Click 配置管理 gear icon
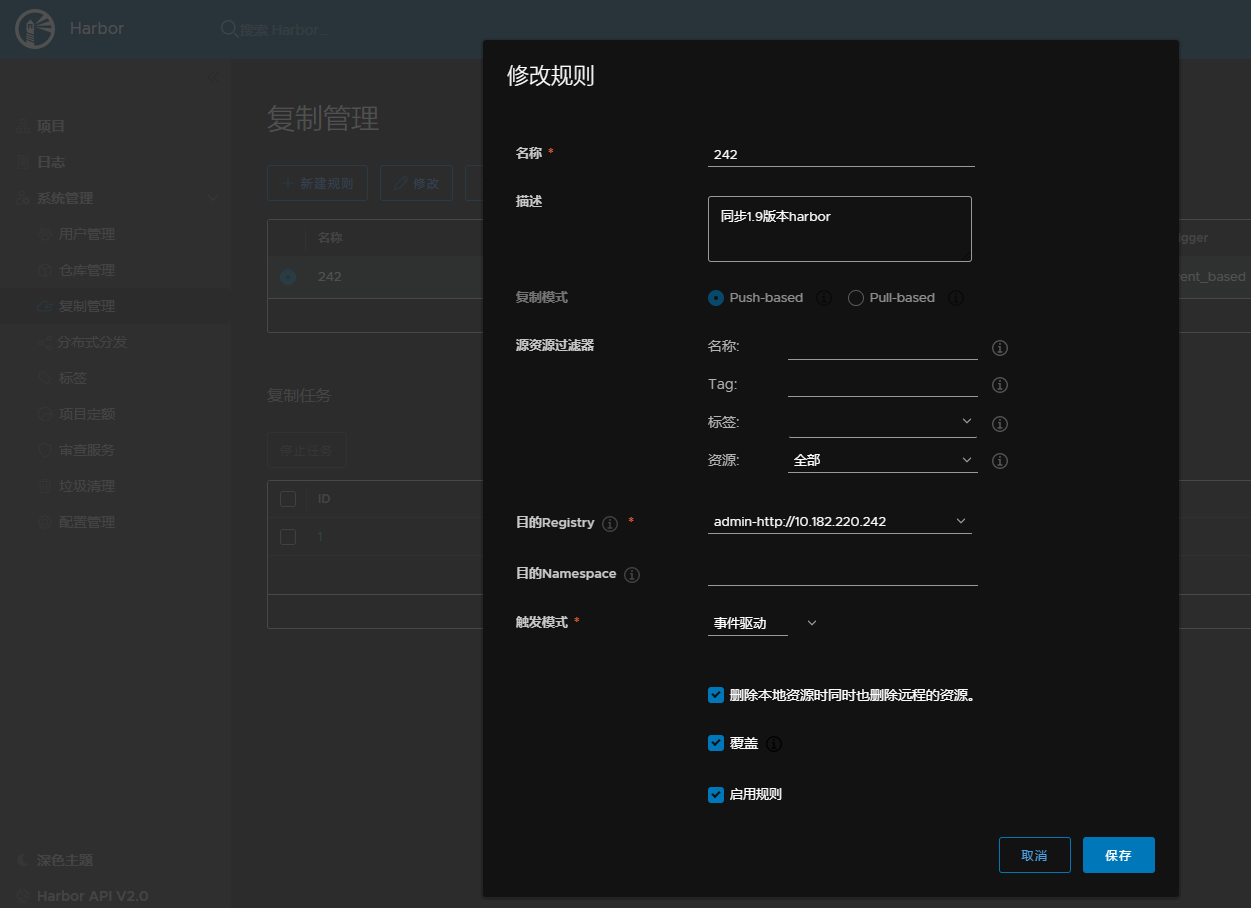Screen dimensions: 1251x908 point(44,522)
